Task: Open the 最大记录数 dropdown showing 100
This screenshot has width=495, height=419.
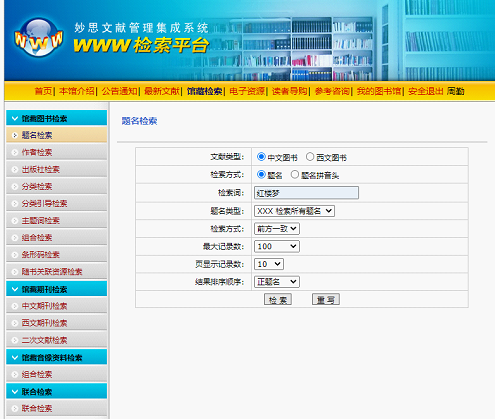Action: 277,246
